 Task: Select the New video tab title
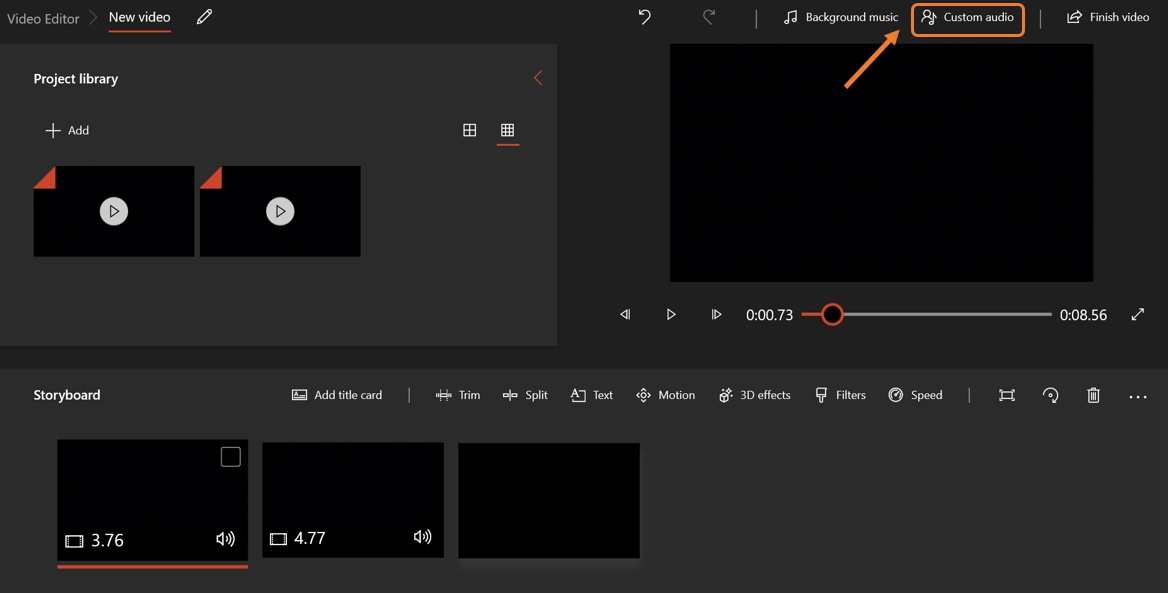coord(139,17)
